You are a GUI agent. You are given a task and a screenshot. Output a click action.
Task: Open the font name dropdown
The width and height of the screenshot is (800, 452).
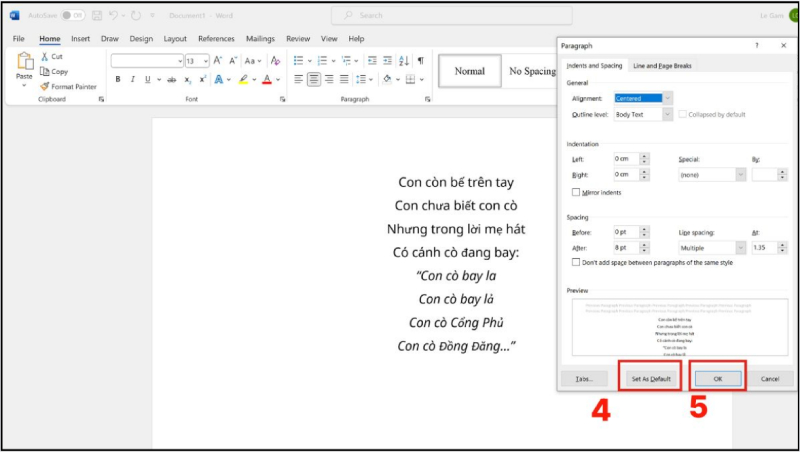(x=180, y=61)
